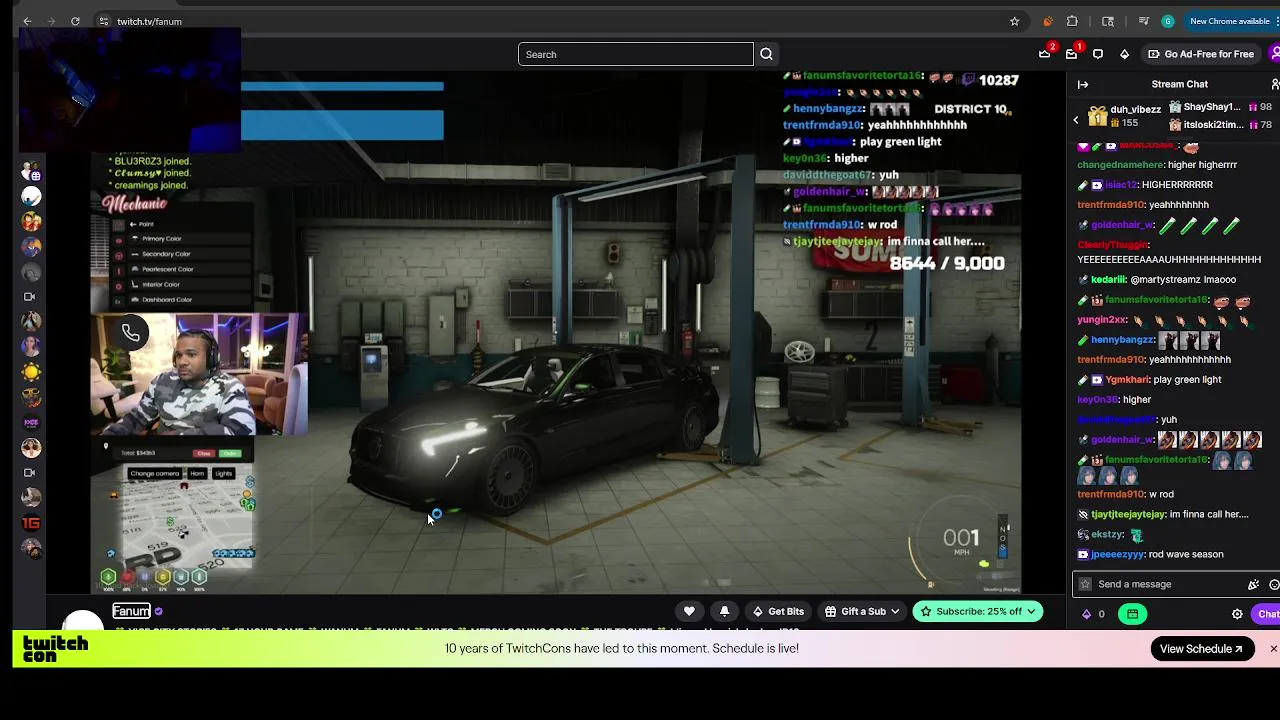Click View Schedule button on banner

click(1201, 649)
